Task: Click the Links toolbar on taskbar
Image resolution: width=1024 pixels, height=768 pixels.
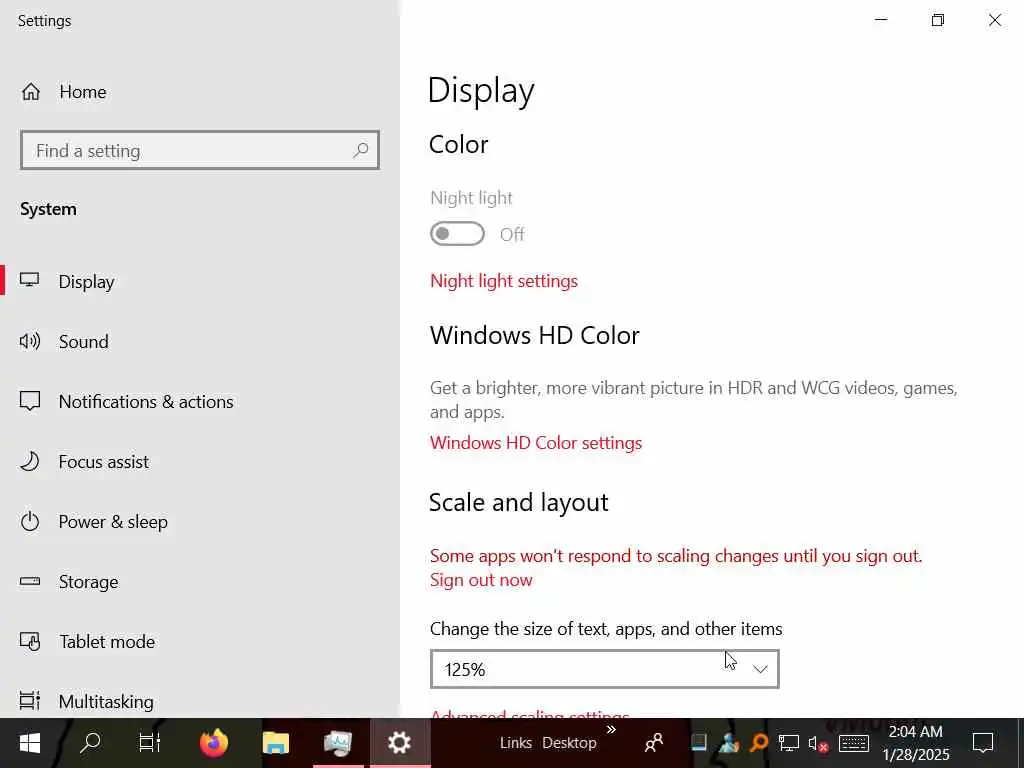Action: (515, 743)
